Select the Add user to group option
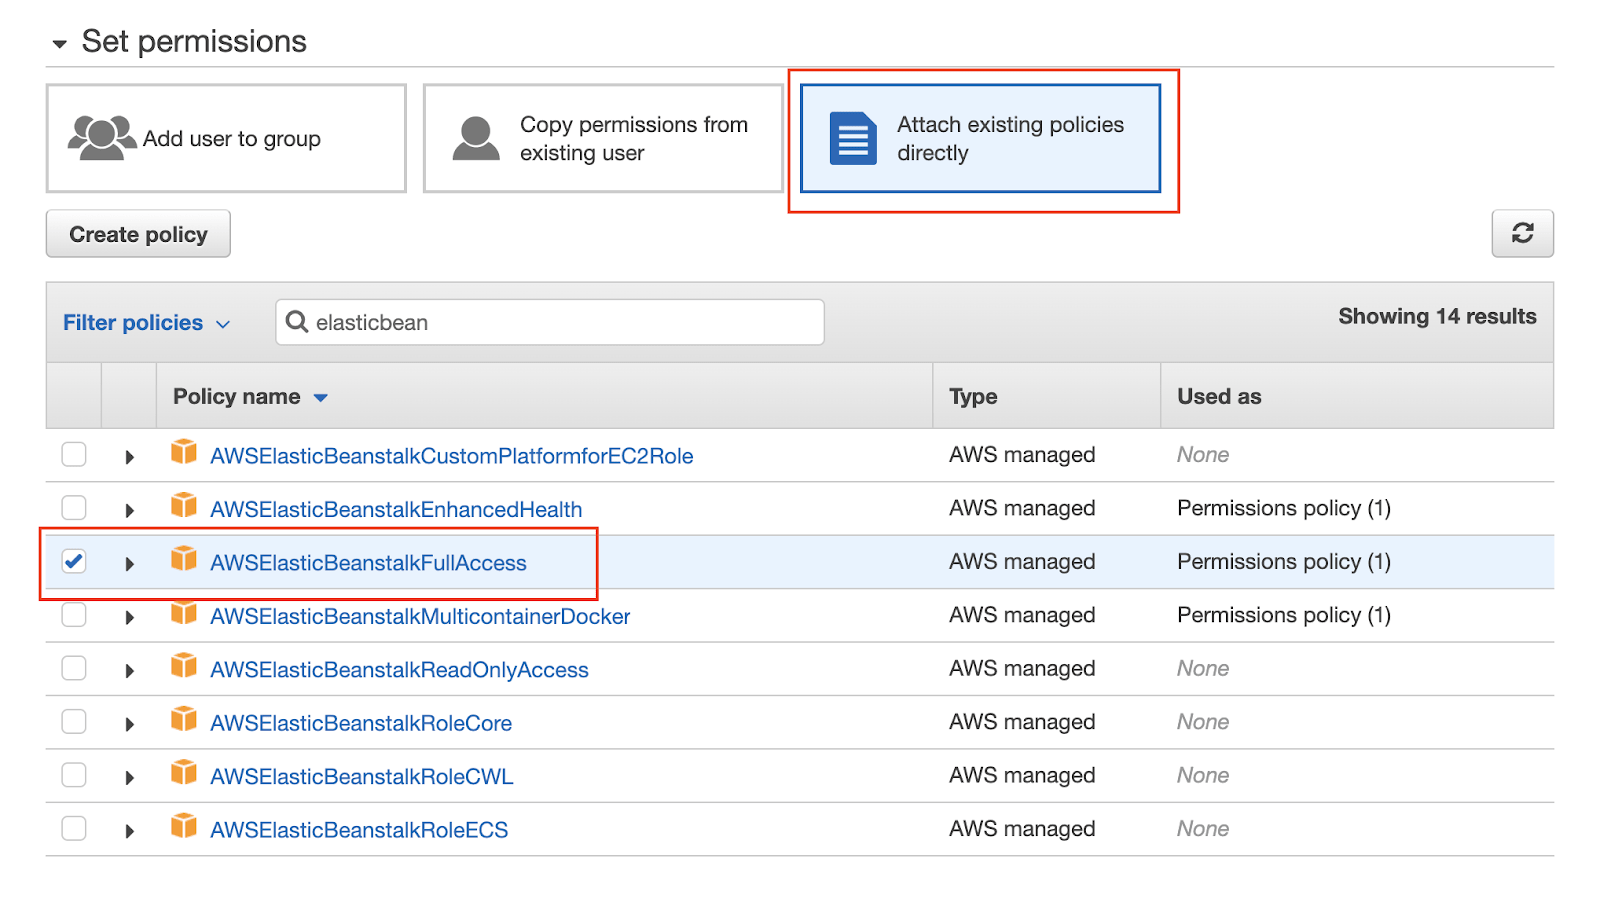Image resolution: width=1600 pixels, height=910 pixels. [x=226, y=138]
